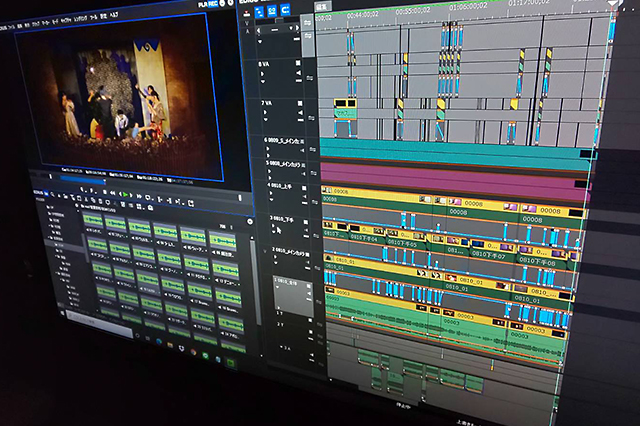Viewport: 640px width, 426px height.
Task: Toggle the middle blue sync mode icon
Action: (272, 11)
